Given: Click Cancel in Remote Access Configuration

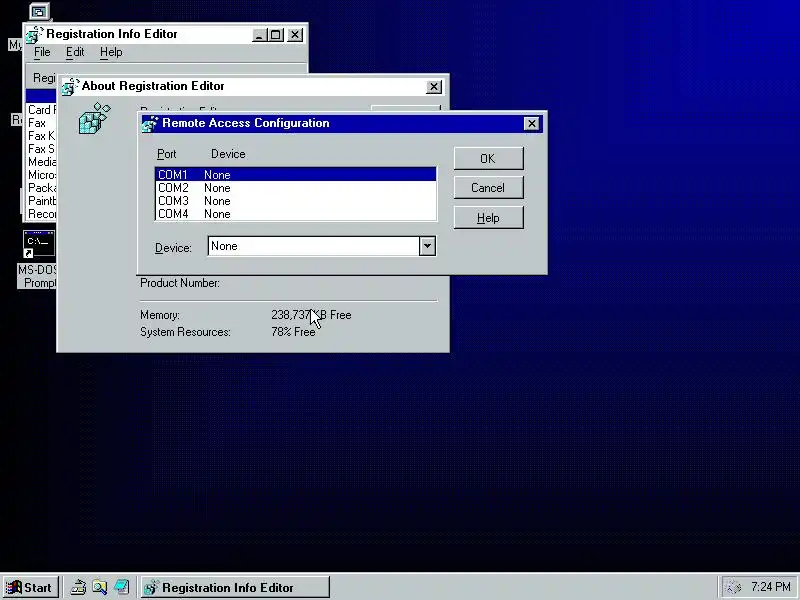Looking at the screenshot, I should [488, 188].
